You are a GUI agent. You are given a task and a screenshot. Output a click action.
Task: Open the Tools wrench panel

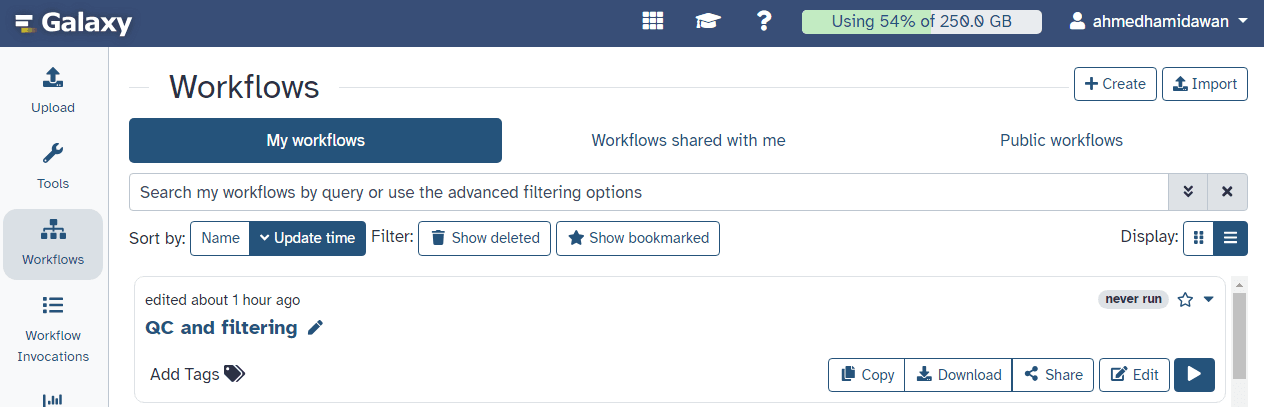tap(53, 154)
